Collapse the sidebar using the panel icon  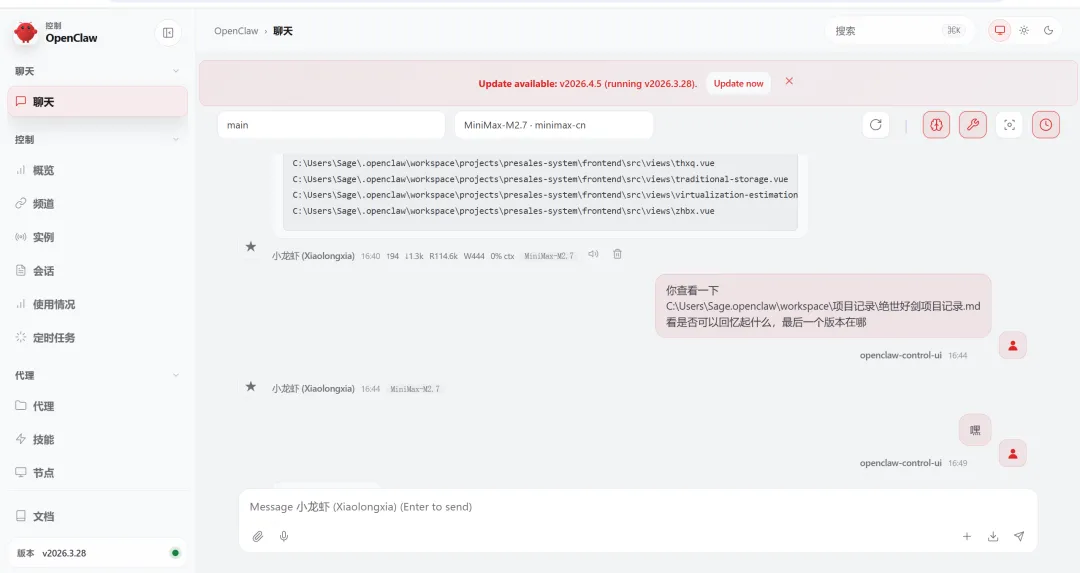pyautogui.click(x=168, y=32)
